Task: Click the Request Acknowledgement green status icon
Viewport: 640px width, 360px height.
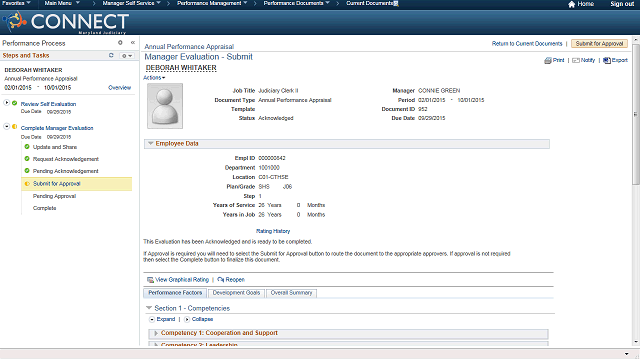Action: (x=27, y=159)
